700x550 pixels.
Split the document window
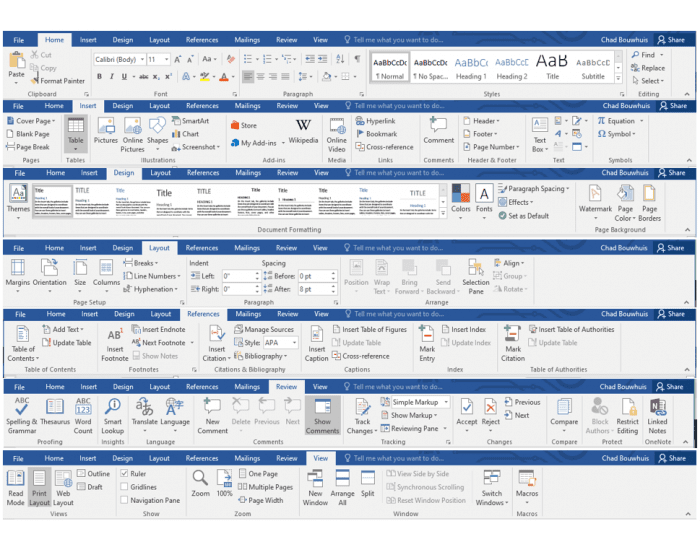[x=367, y=483]
